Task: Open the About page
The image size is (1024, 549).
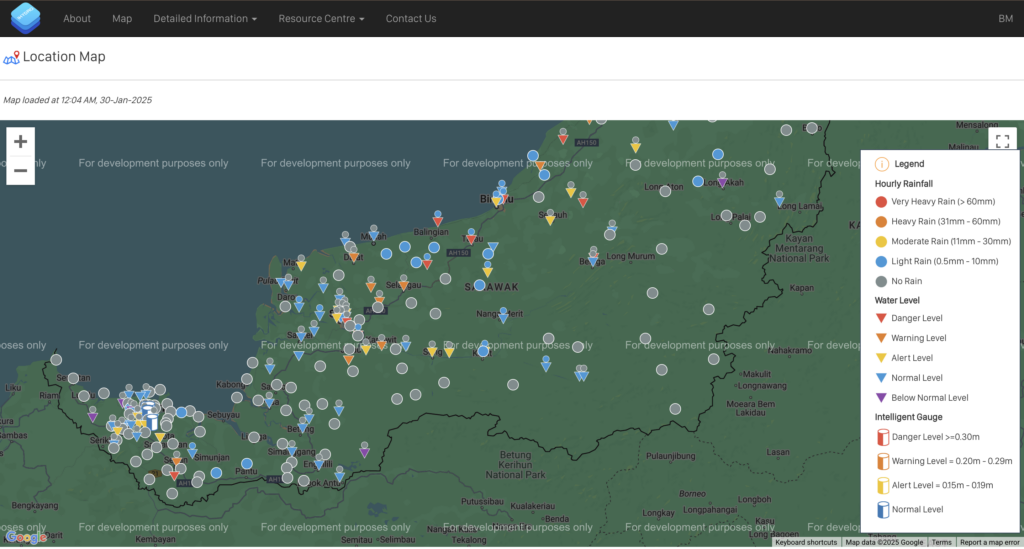Action: [x=76, y=18]
